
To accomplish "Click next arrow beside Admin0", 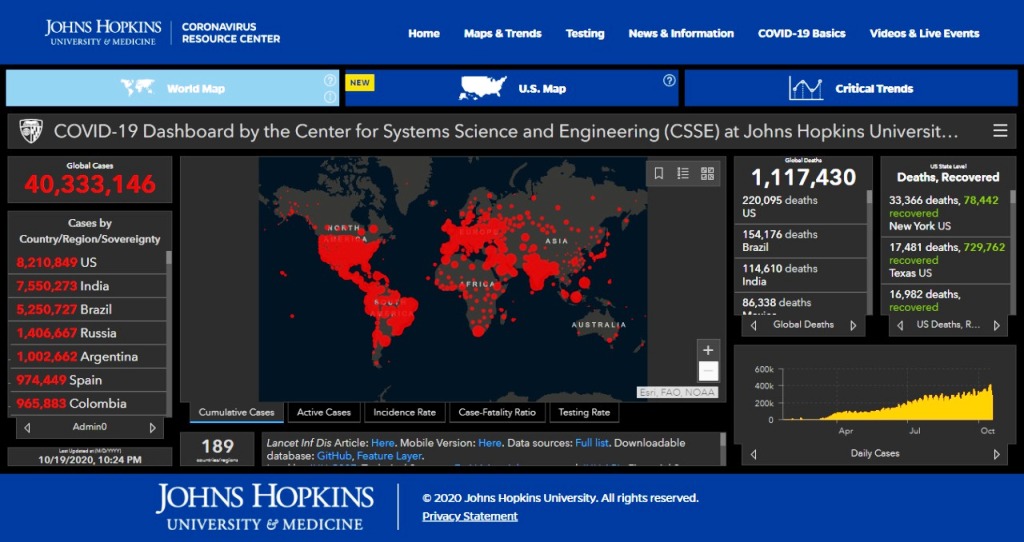I will click(153, 428).
